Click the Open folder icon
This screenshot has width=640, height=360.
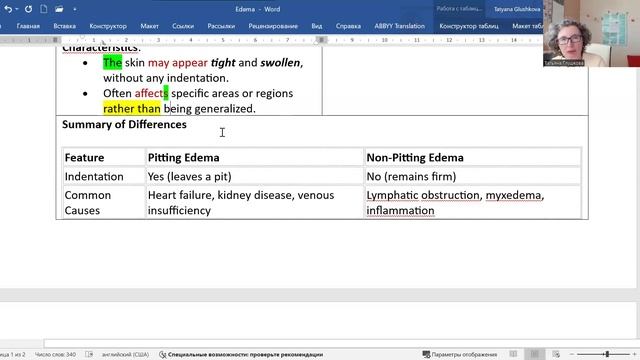click(59, 9)
